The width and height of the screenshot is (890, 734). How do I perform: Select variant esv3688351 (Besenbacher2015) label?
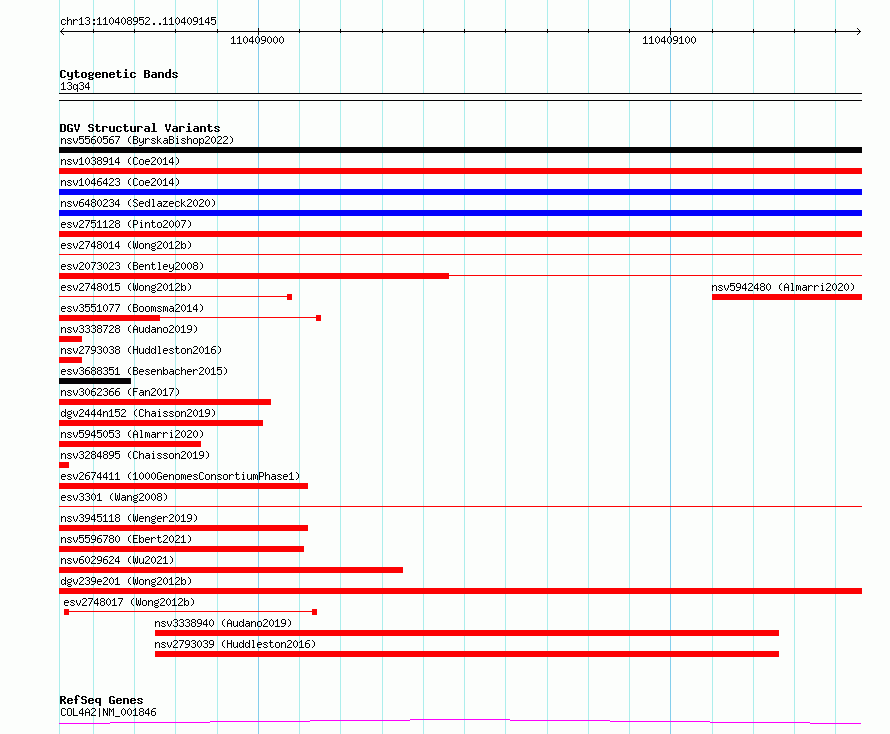(x=144, y=371)
